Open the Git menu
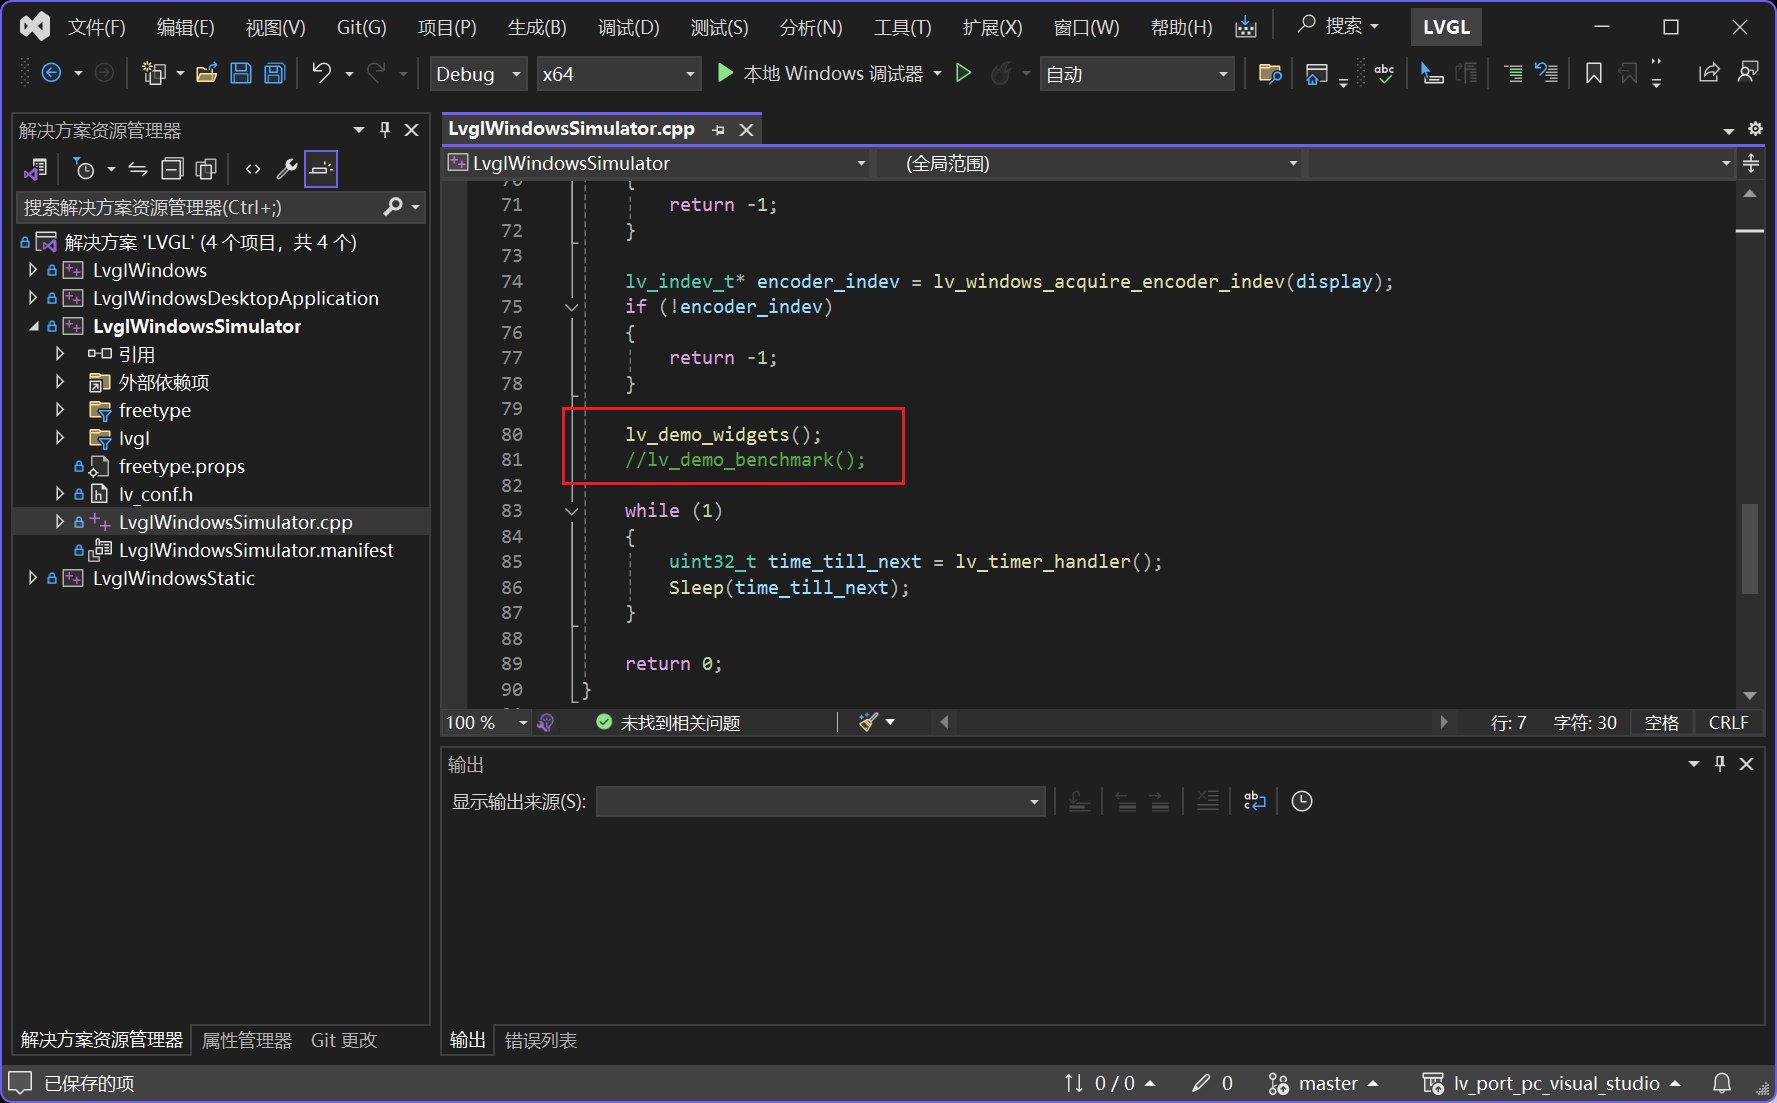1777x1103 pixels. click(361, 27)
